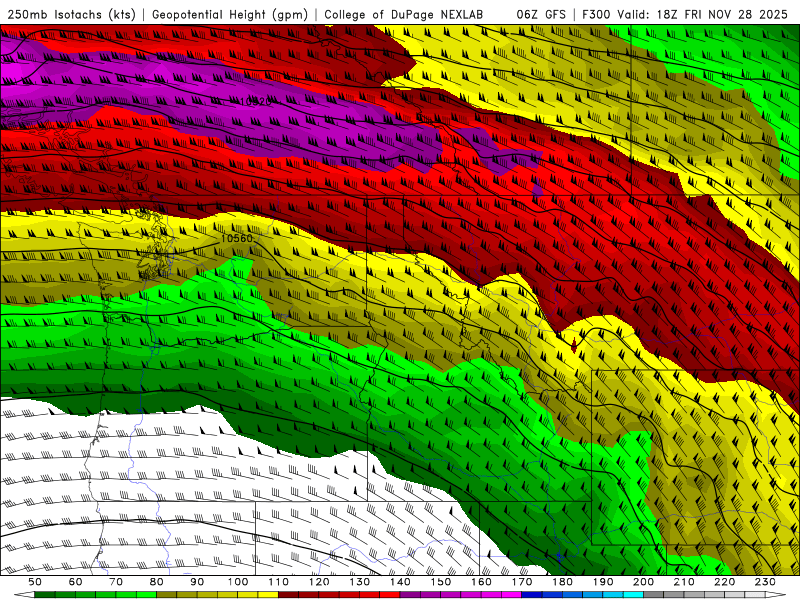800x600 pixels.
Task: Click the '250mb Isotachs (kts)' title text
Action: (x=71, y=15)
